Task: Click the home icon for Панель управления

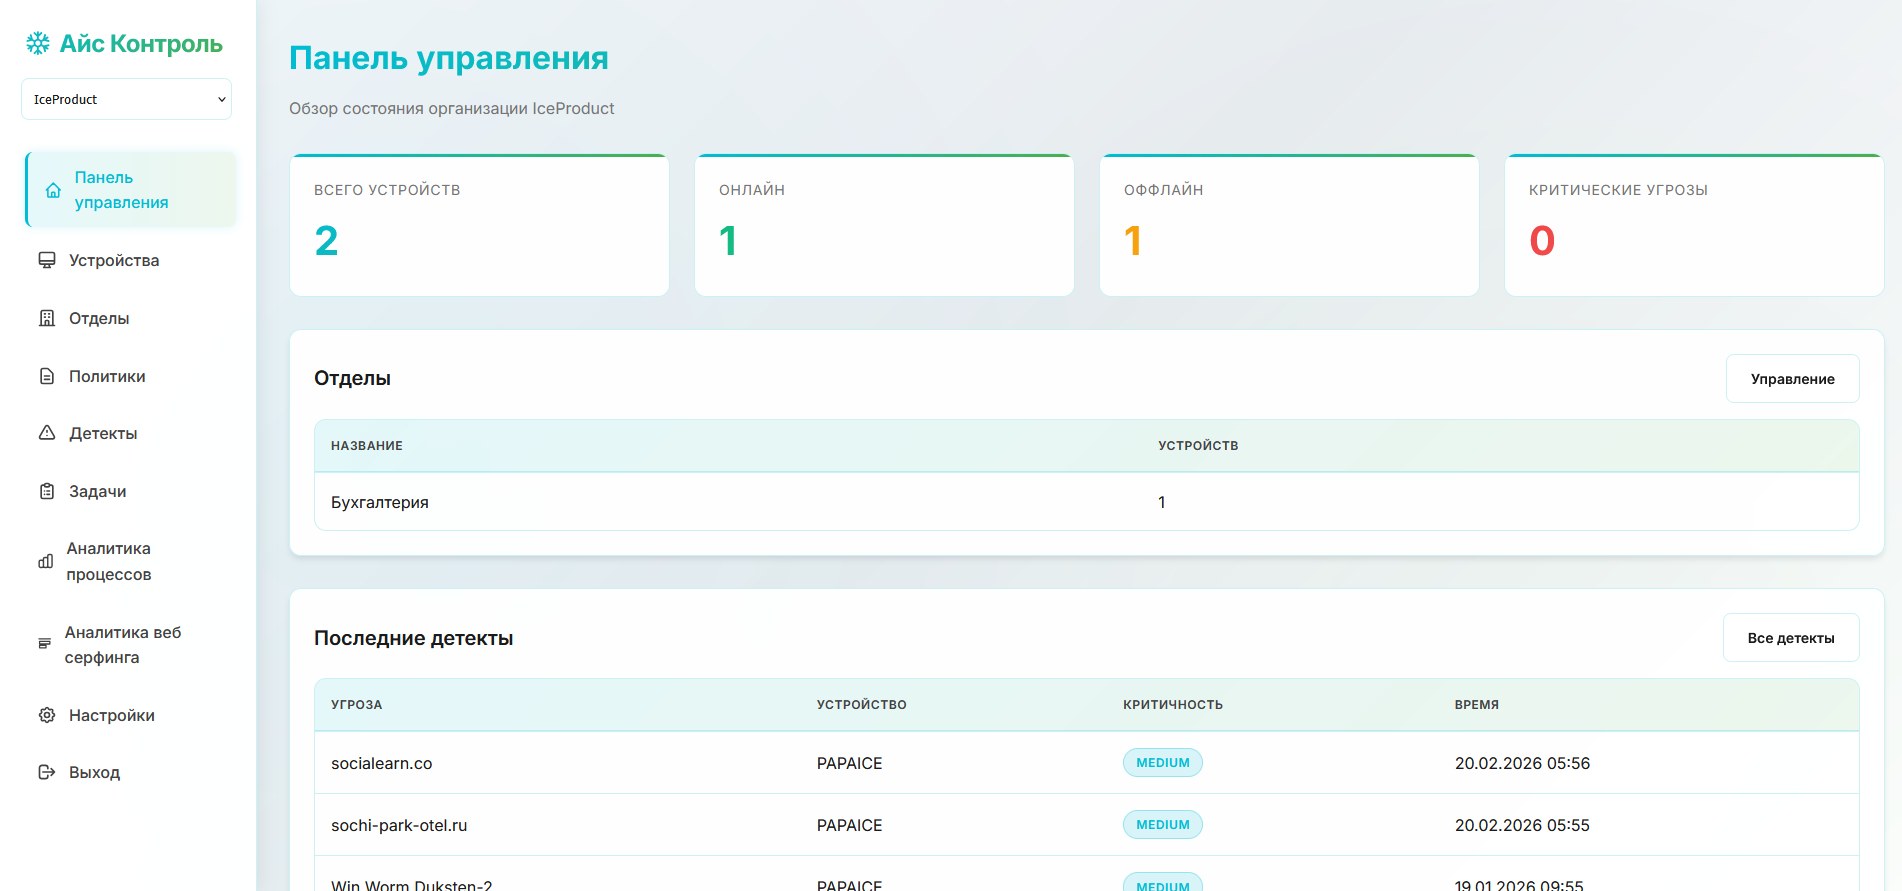Action: [x=53, y=190]
